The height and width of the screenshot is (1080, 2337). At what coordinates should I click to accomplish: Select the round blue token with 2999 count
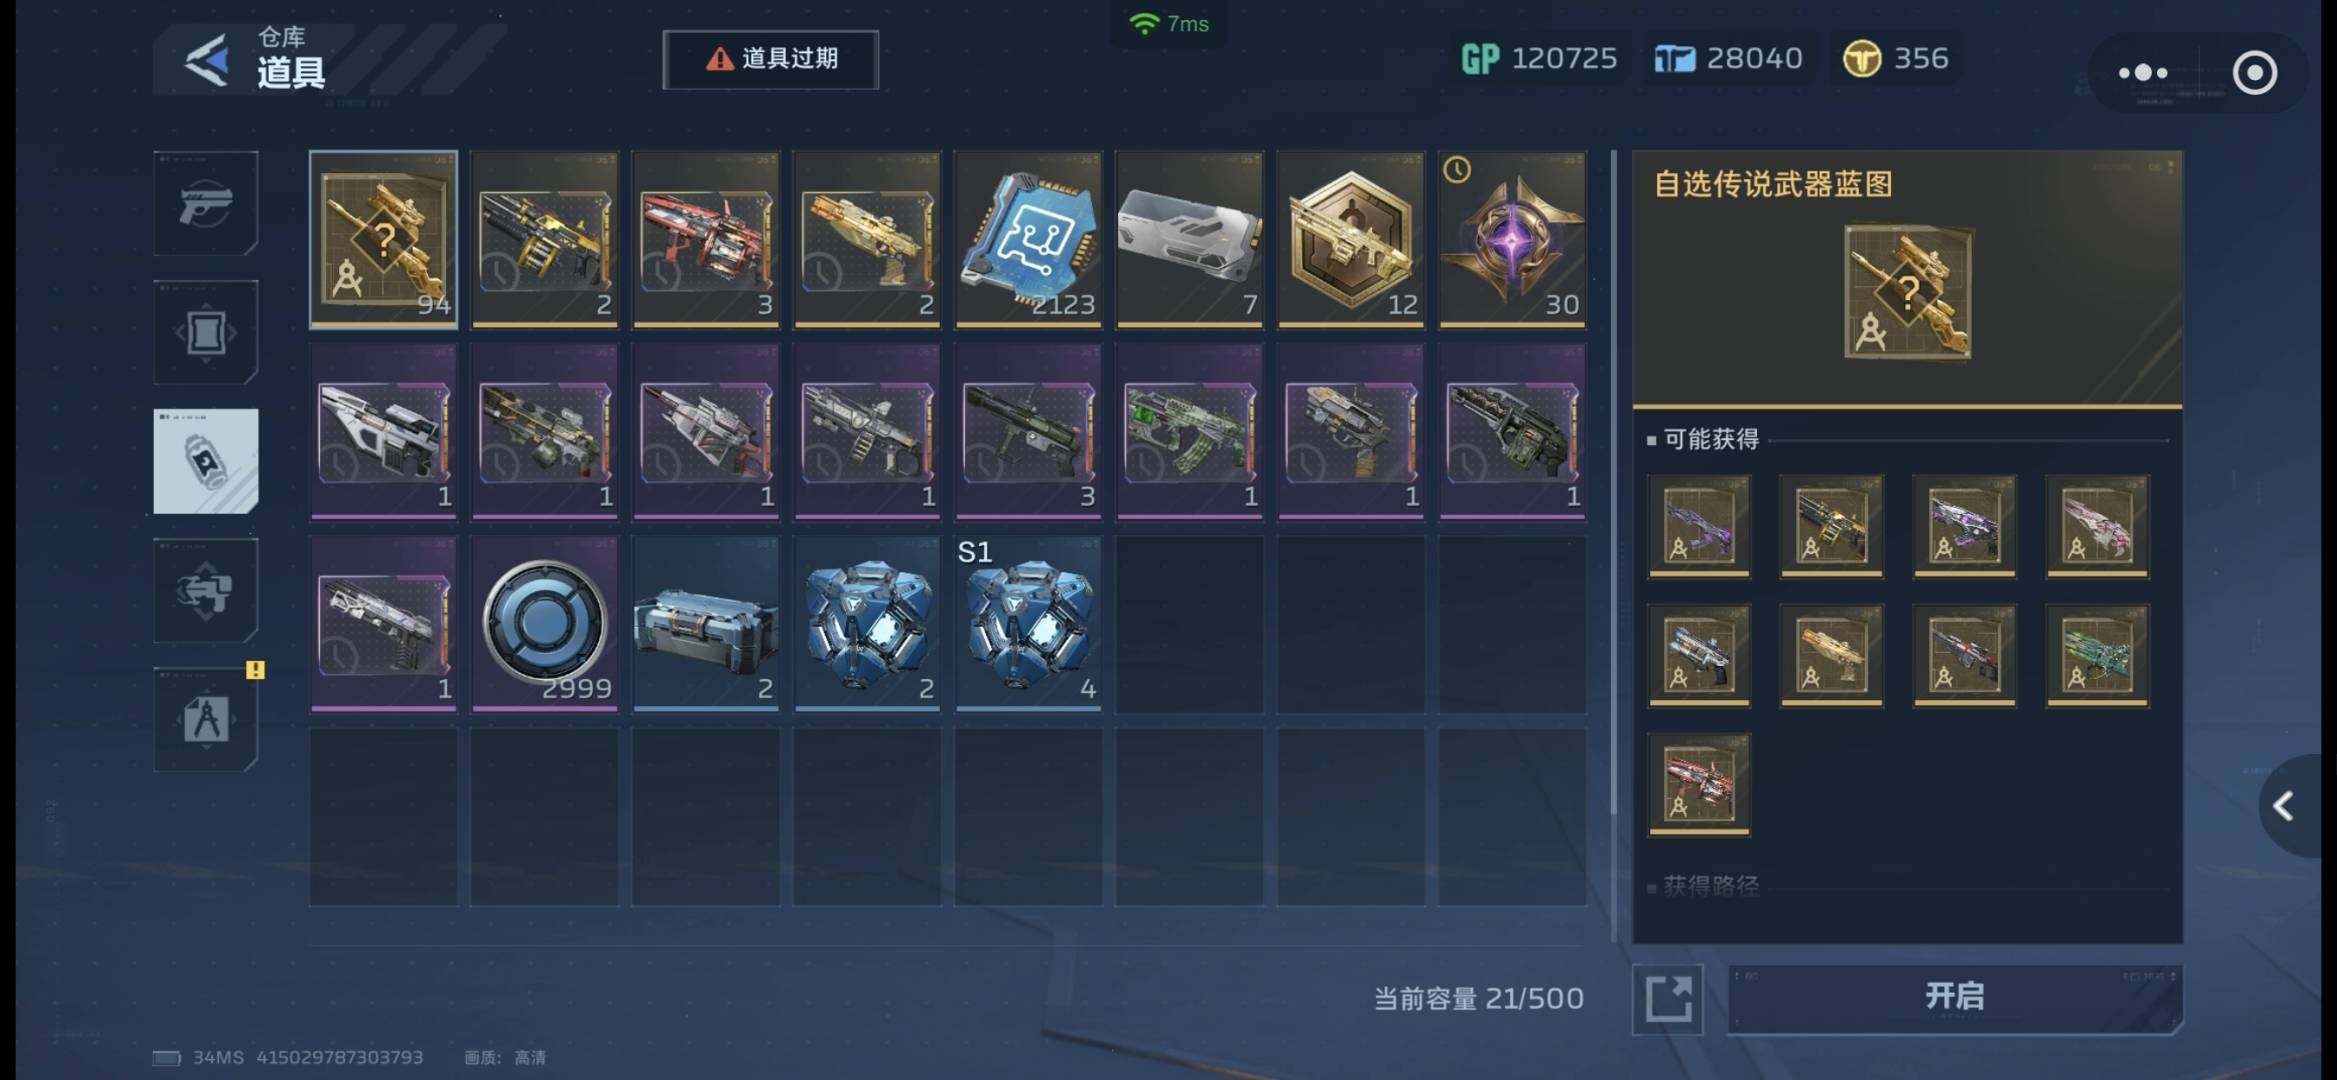point(545,623)
